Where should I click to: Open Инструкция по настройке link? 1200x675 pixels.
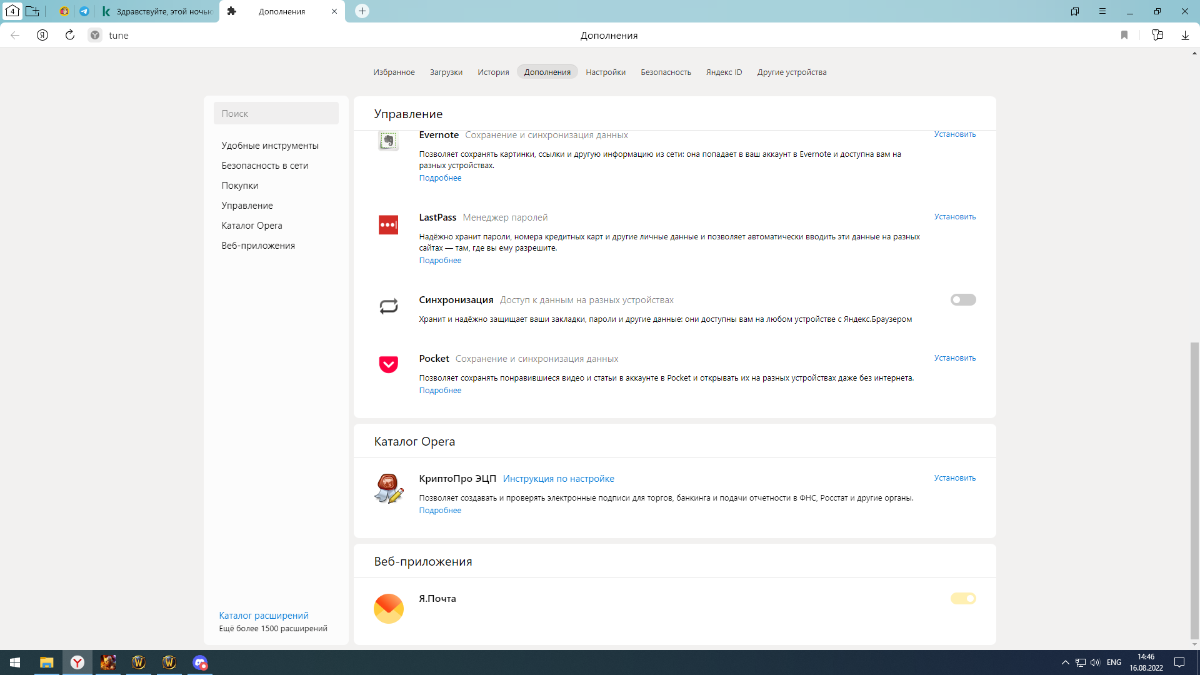click(x=559, y=479)
